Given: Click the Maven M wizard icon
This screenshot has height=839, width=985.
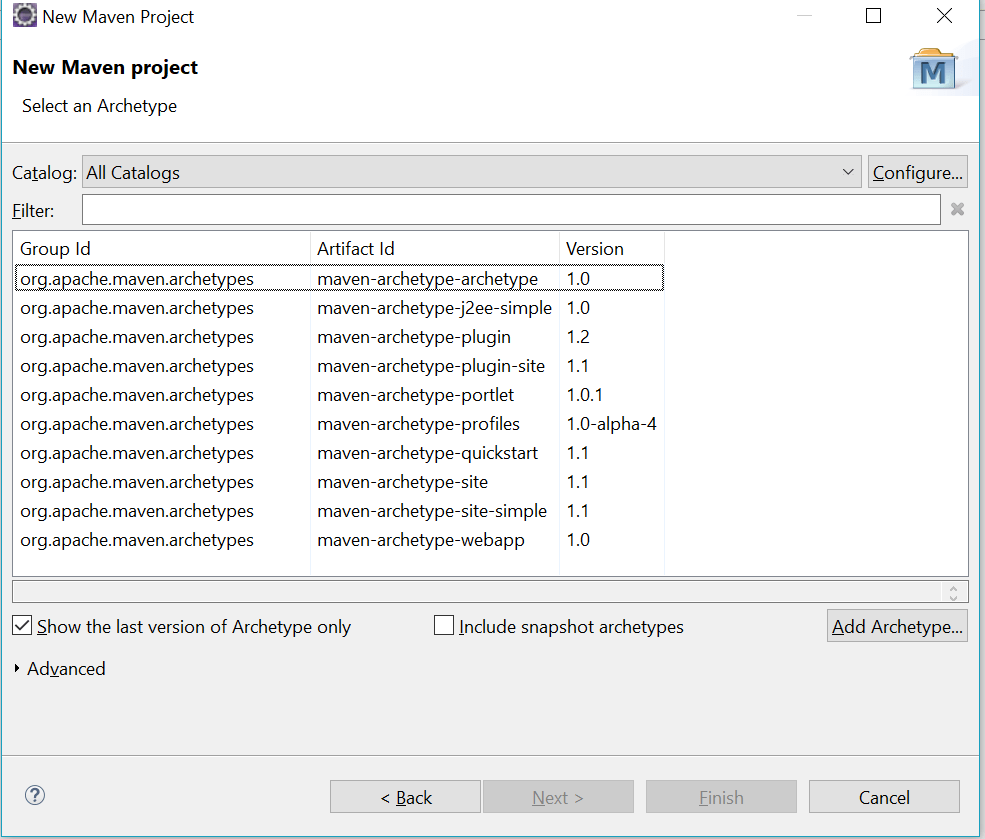Looking at the screenshot, I should [x=934, y=70].
